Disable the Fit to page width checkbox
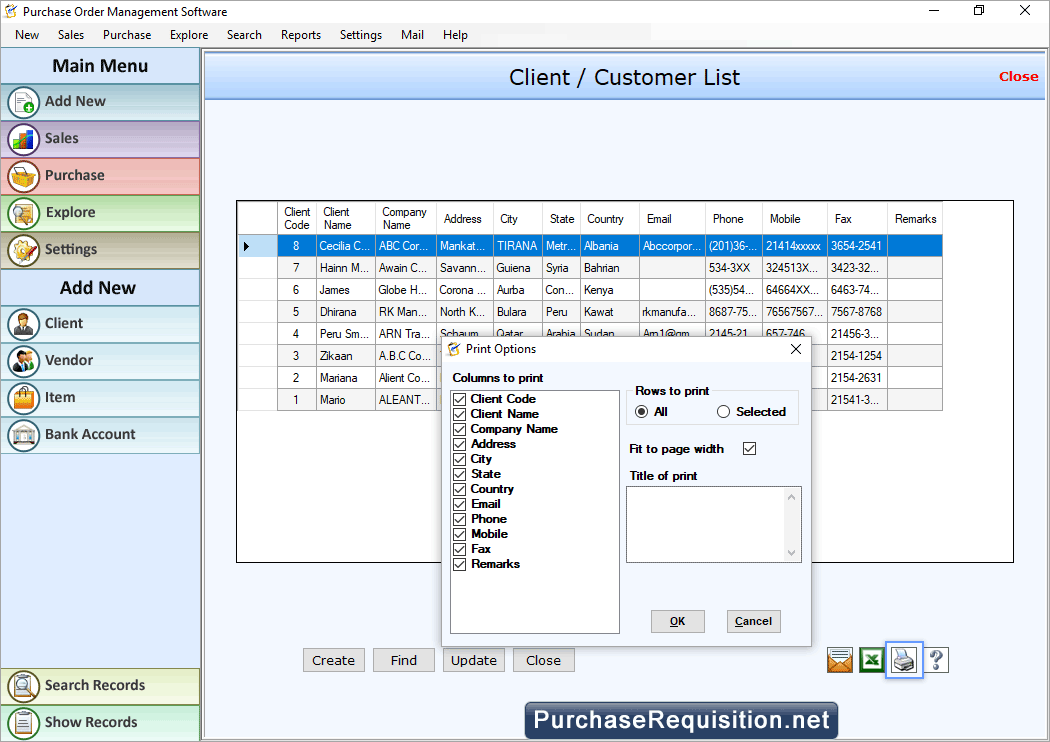Viewport: 1050px width, 742px height. (749, 449)
